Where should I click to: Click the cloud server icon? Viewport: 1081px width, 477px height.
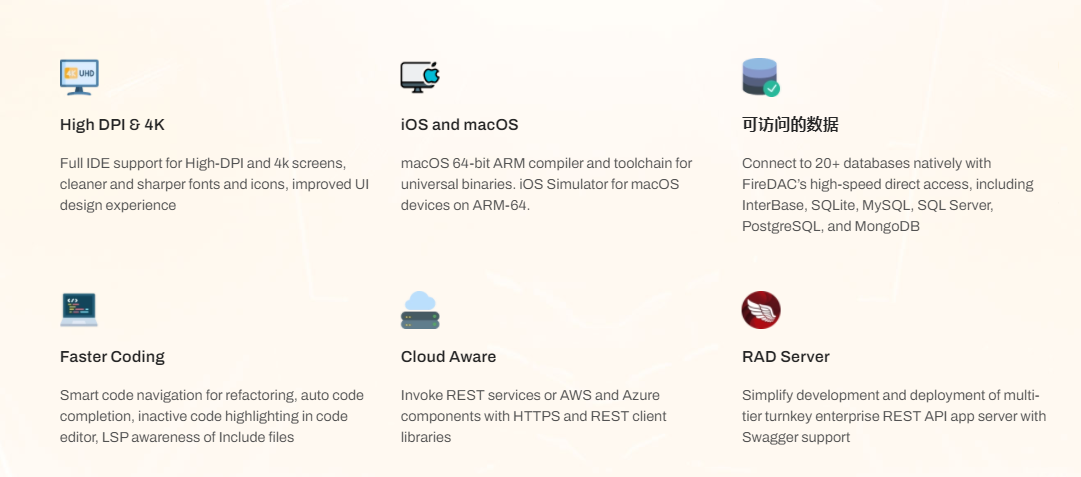(420, 309)
